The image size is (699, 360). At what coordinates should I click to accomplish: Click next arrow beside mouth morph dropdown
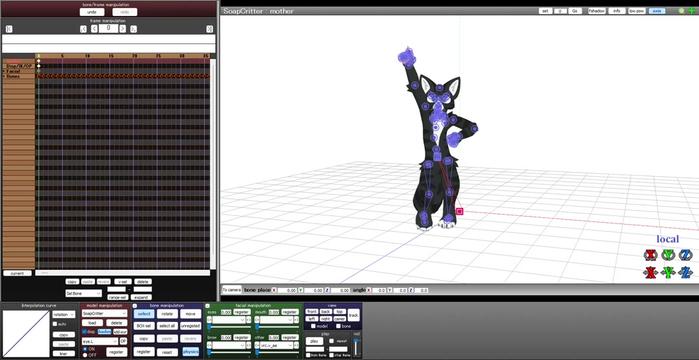click(296, 320)
